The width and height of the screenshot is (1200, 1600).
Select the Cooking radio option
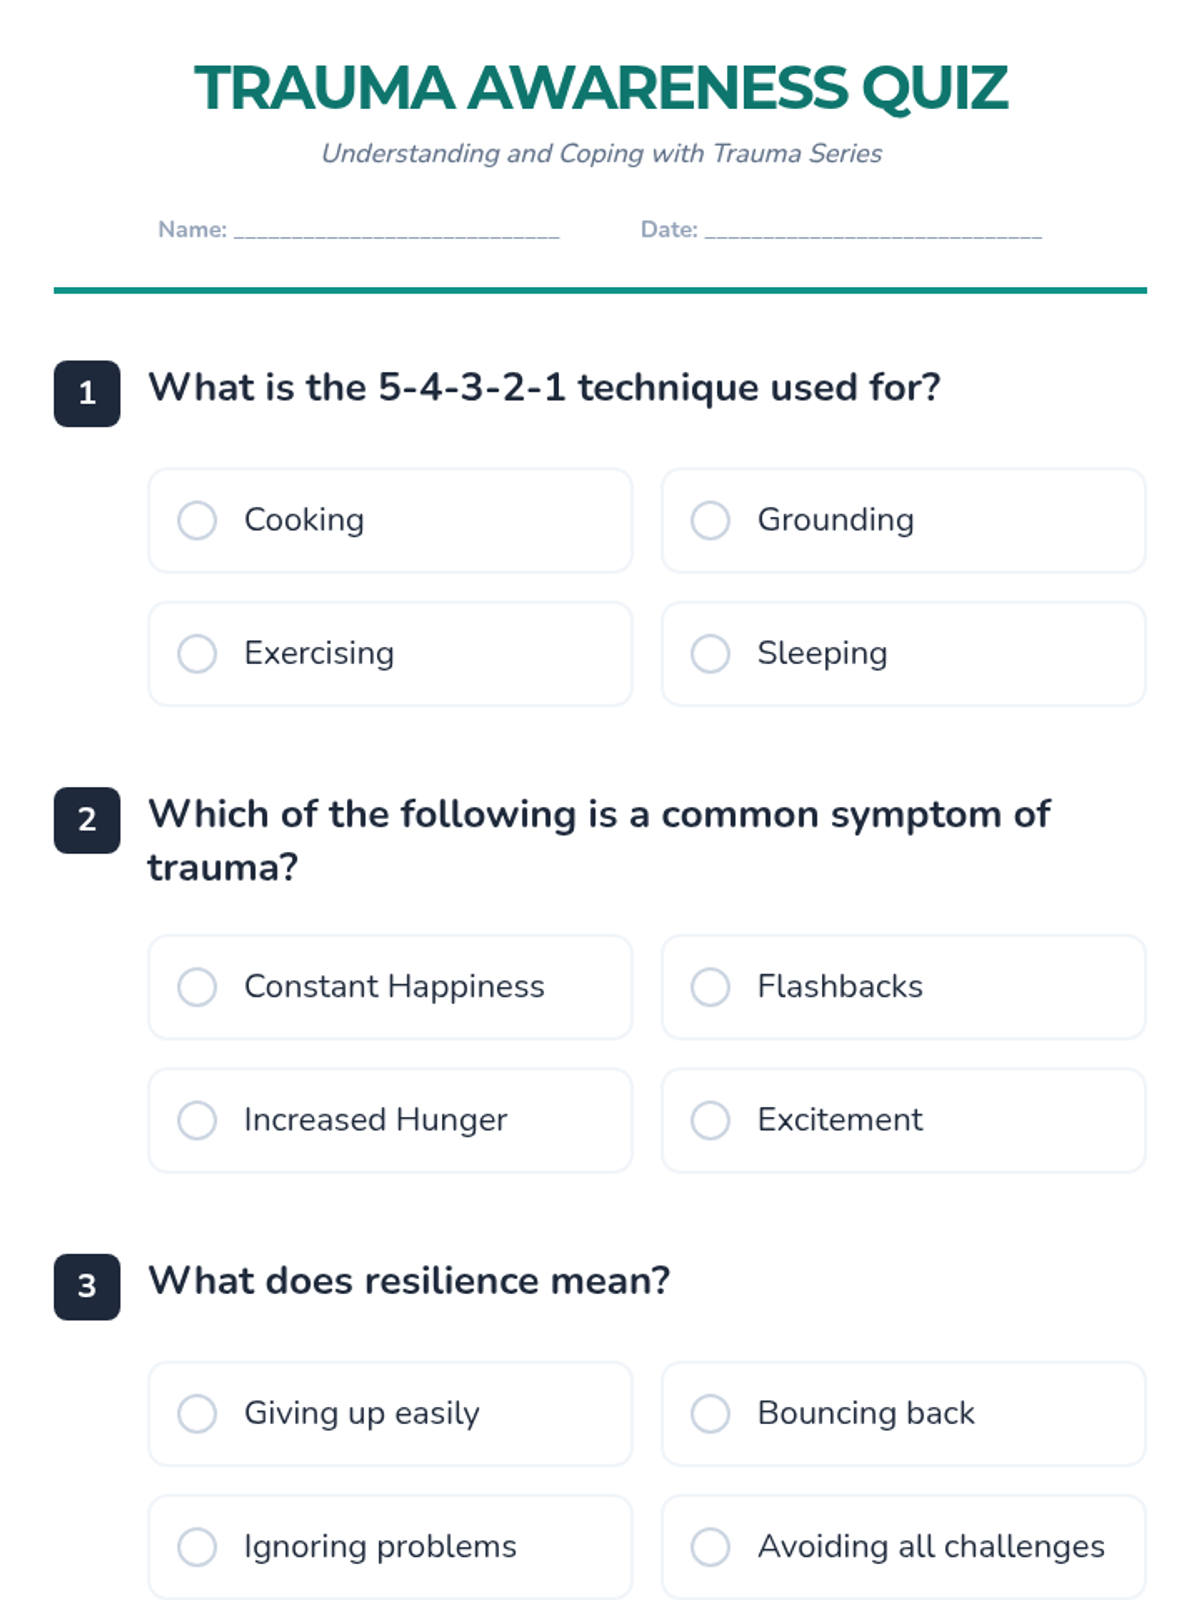tap(197, 520)
